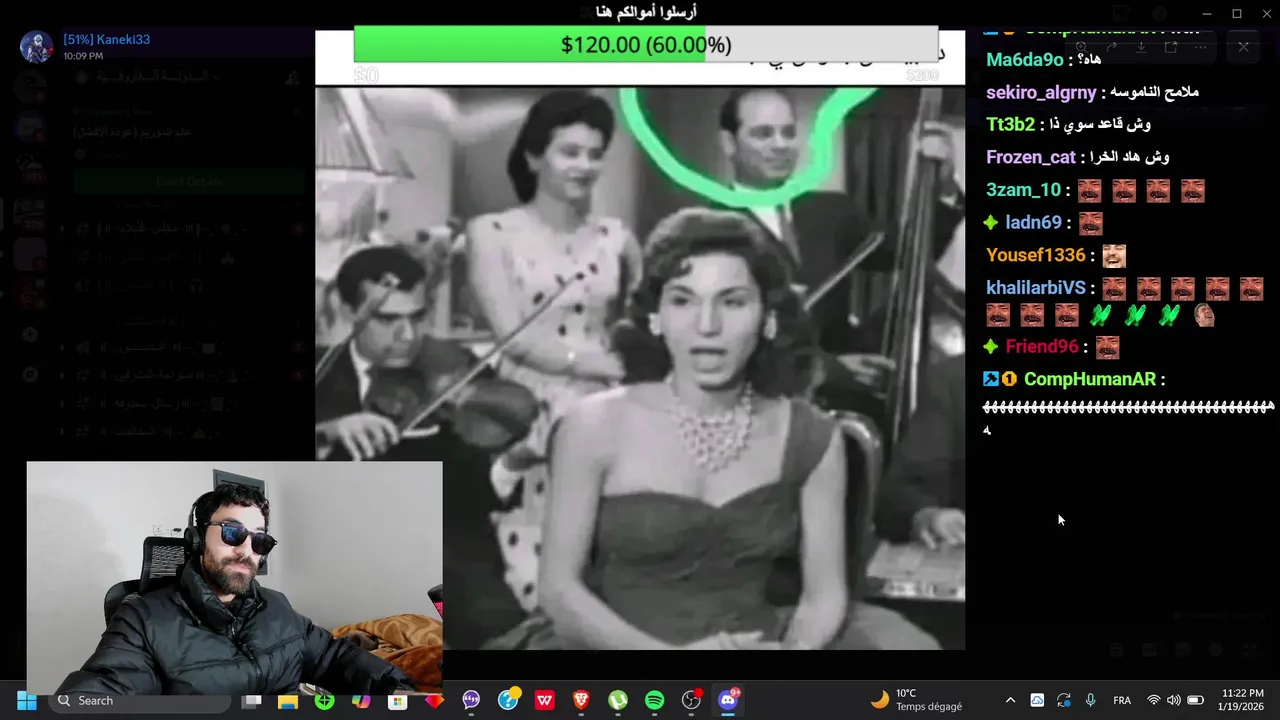This screenshot has height=720, width=1280.
Task: Launch the green circle app on taskbar
Action: (324, 701)
